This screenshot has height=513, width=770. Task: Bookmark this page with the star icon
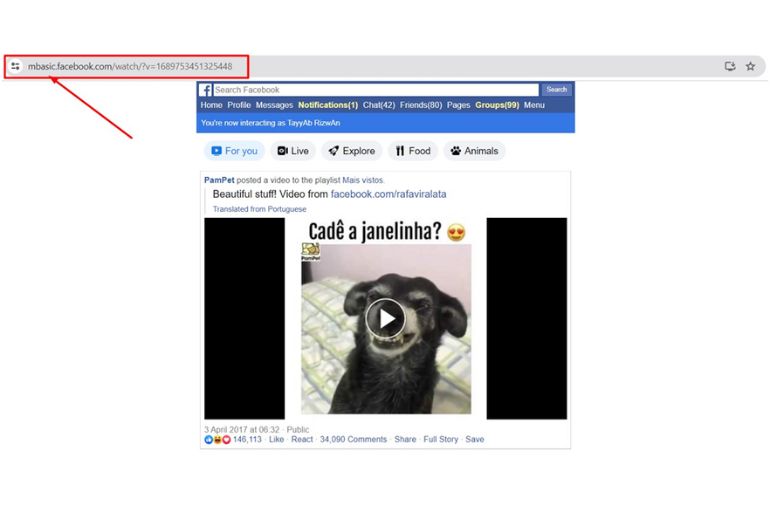750,66
